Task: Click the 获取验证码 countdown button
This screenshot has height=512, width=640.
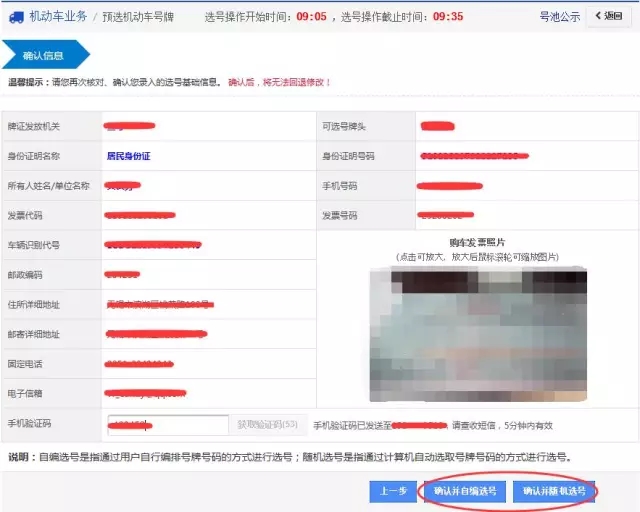Action: (x=268, y=425)
